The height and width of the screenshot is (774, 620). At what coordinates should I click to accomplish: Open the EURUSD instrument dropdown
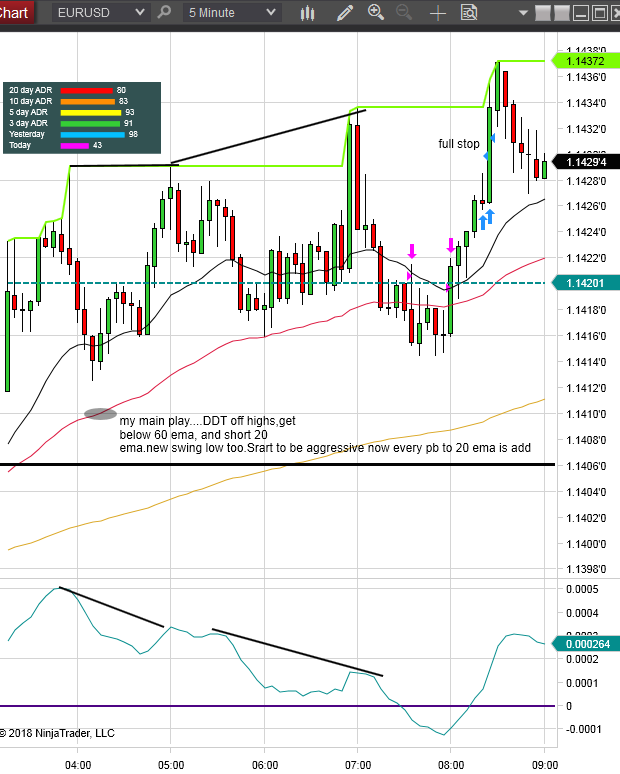100,13
